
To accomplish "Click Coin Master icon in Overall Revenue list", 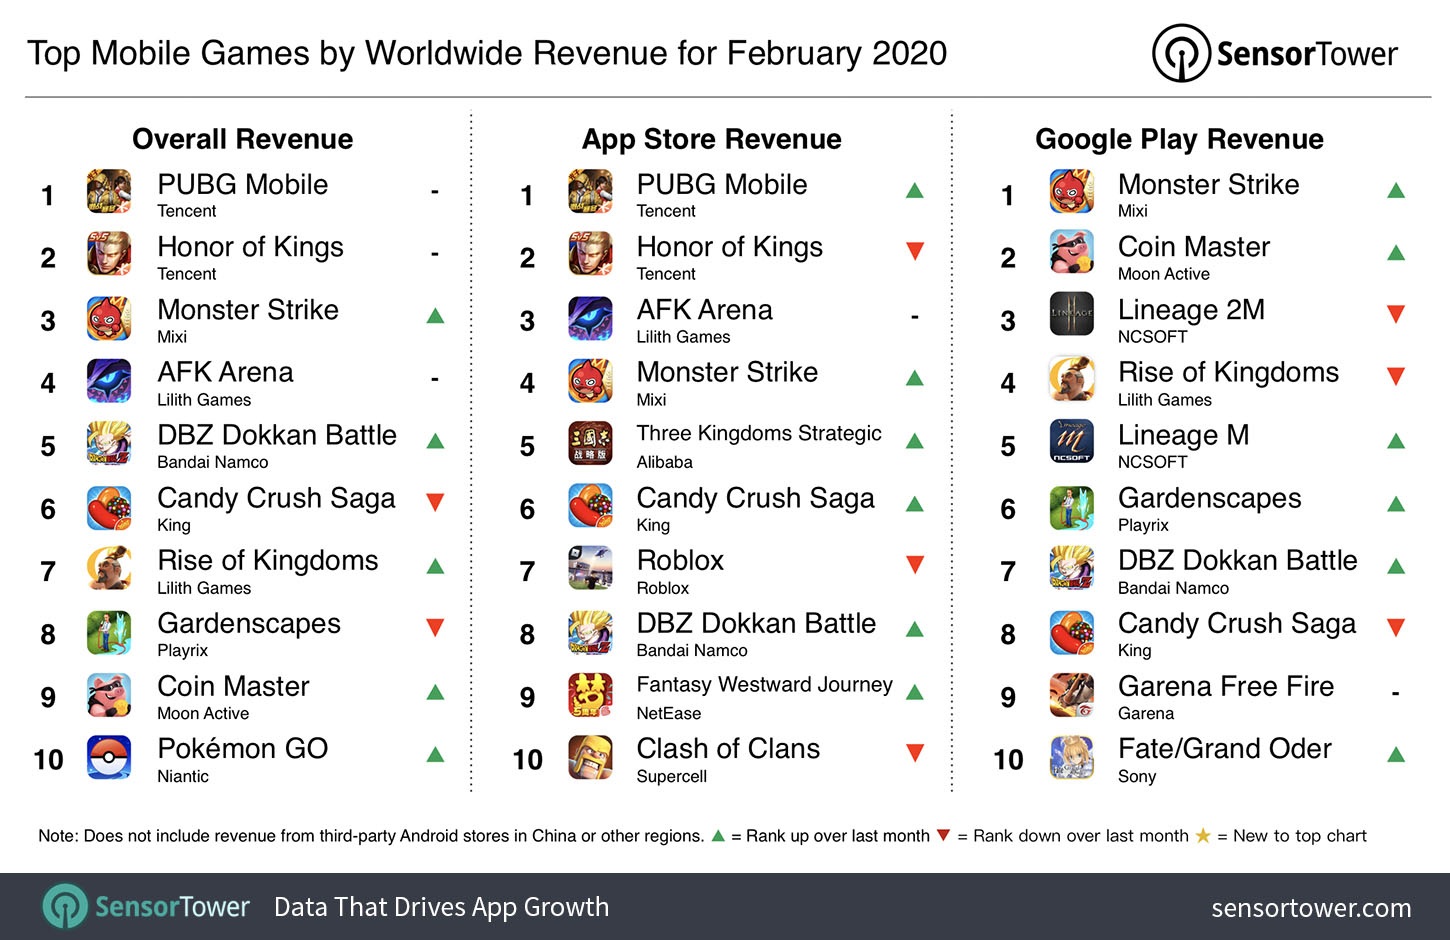I will (109, 695).
